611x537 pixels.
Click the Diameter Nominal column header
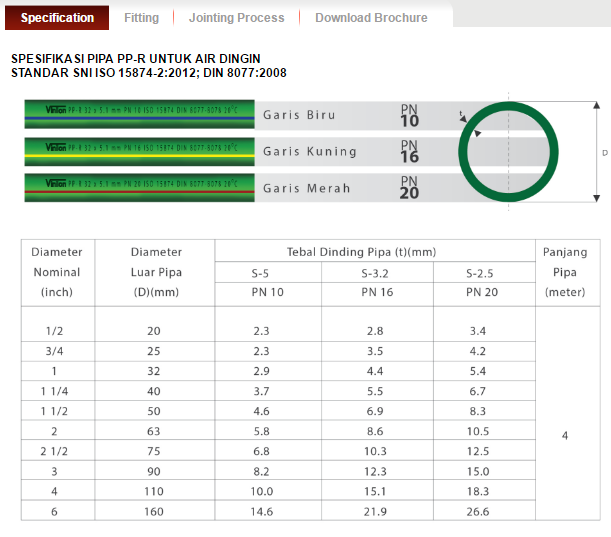click(57, 272)
